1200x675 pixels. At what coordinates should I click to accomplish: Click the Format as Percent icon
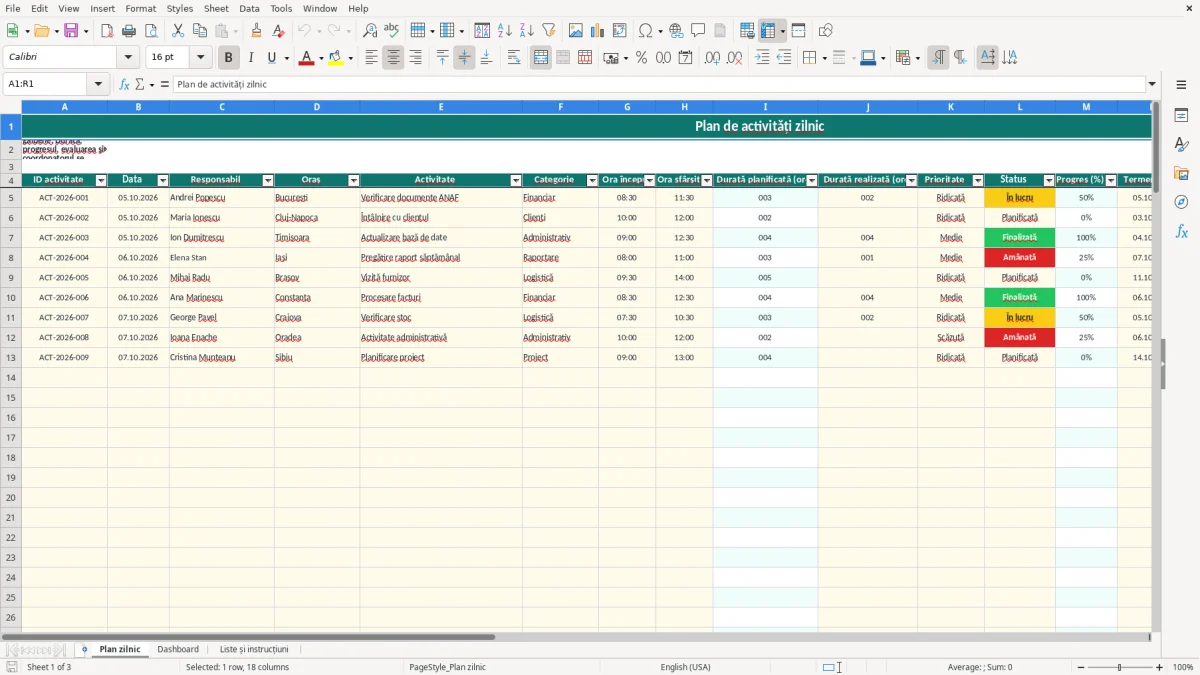click(x=641, y=58)
